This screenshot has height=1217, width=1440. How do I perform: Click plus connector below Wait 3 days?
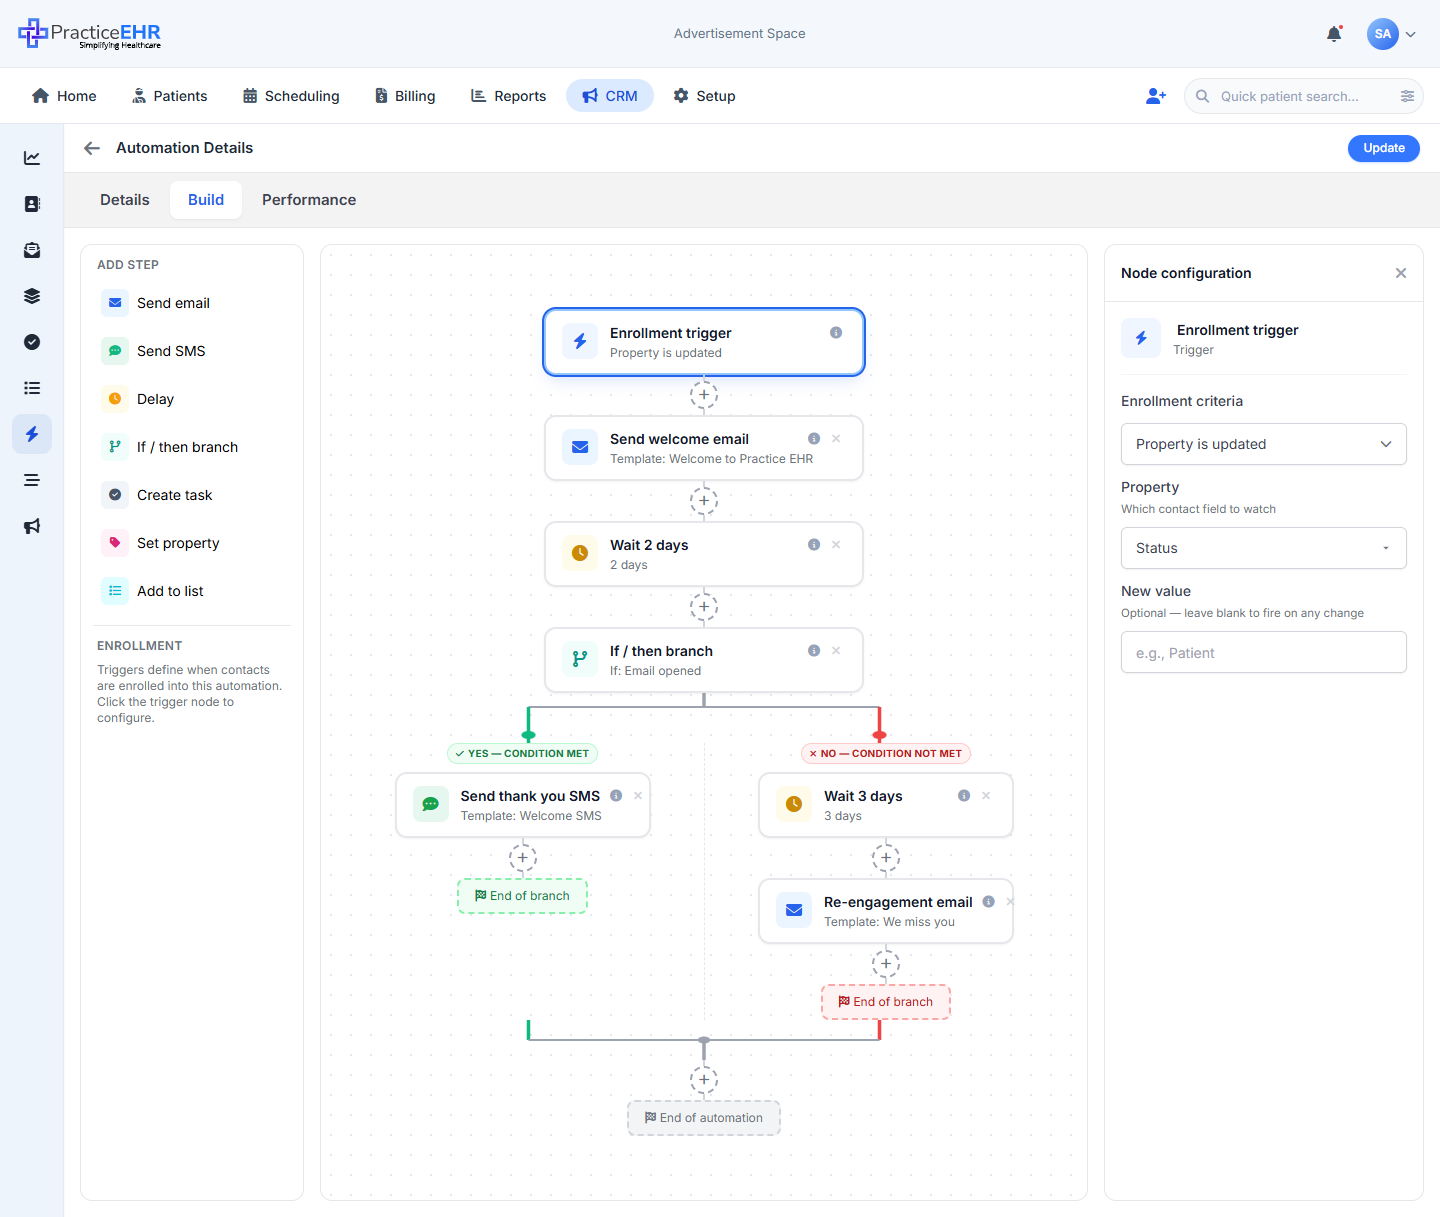pyautogui.click(x=886, y=858)
